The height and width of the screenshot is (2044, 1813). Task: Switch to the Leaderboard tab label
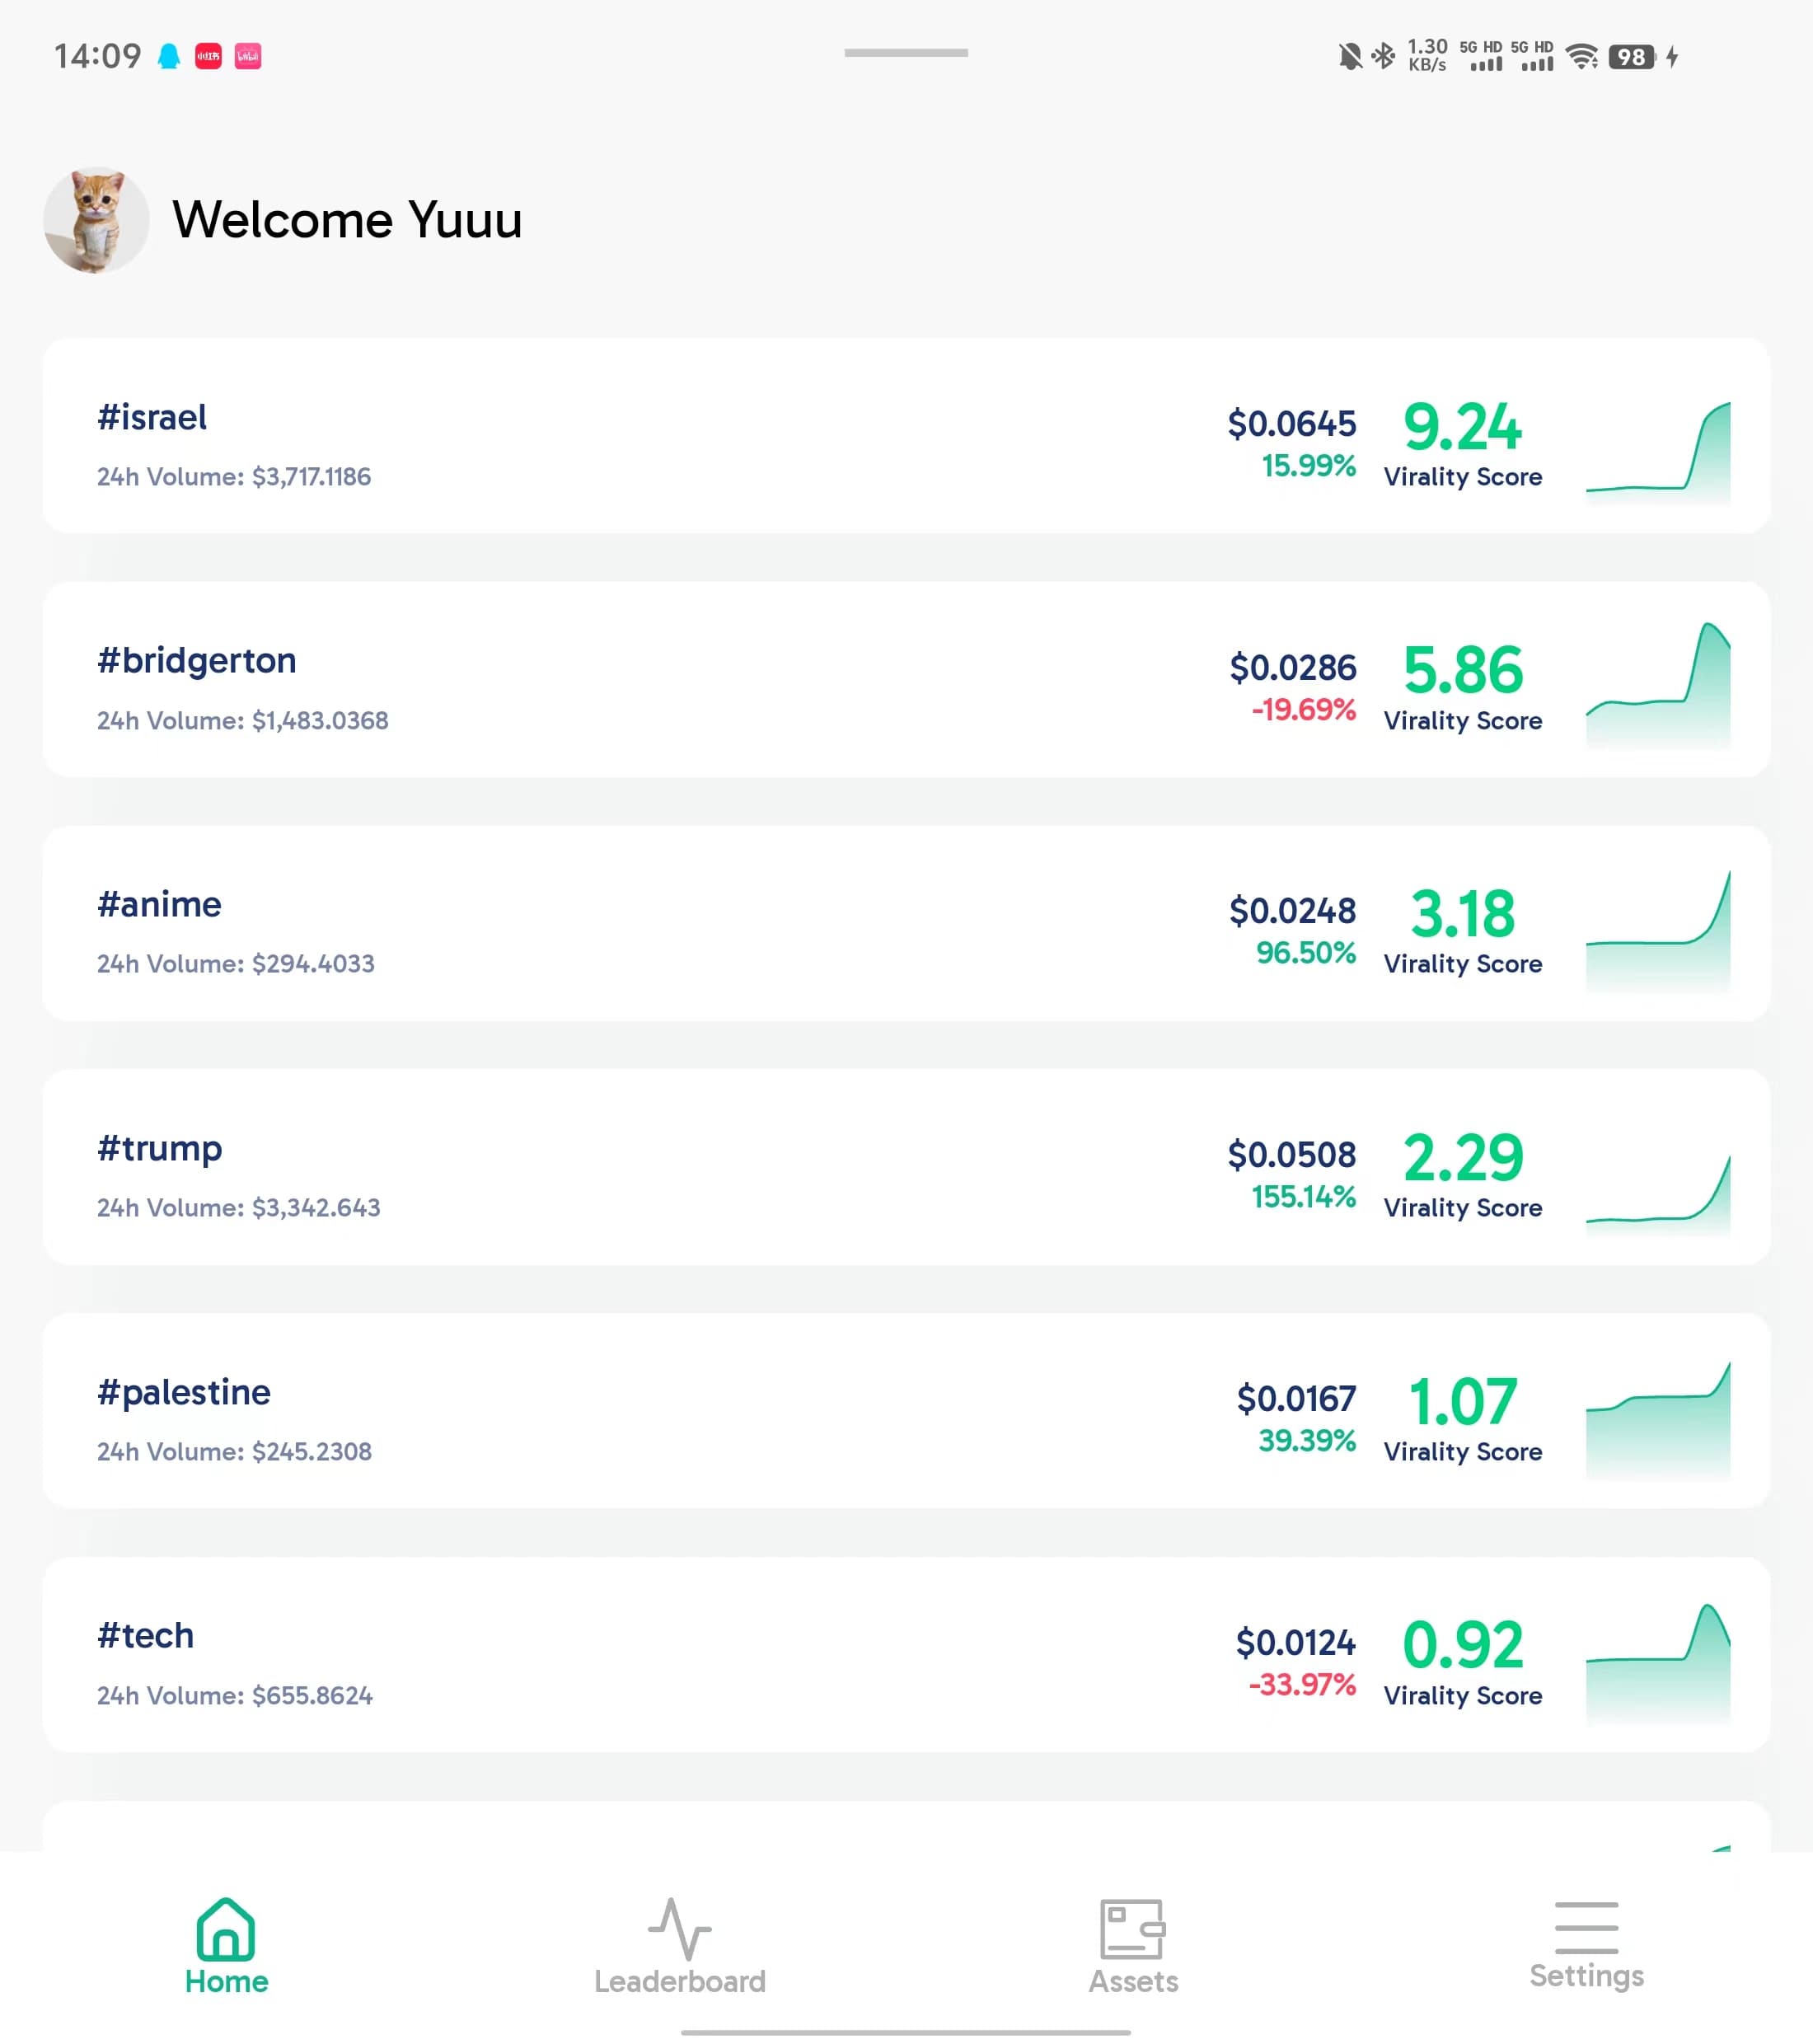pos(679,1981)
